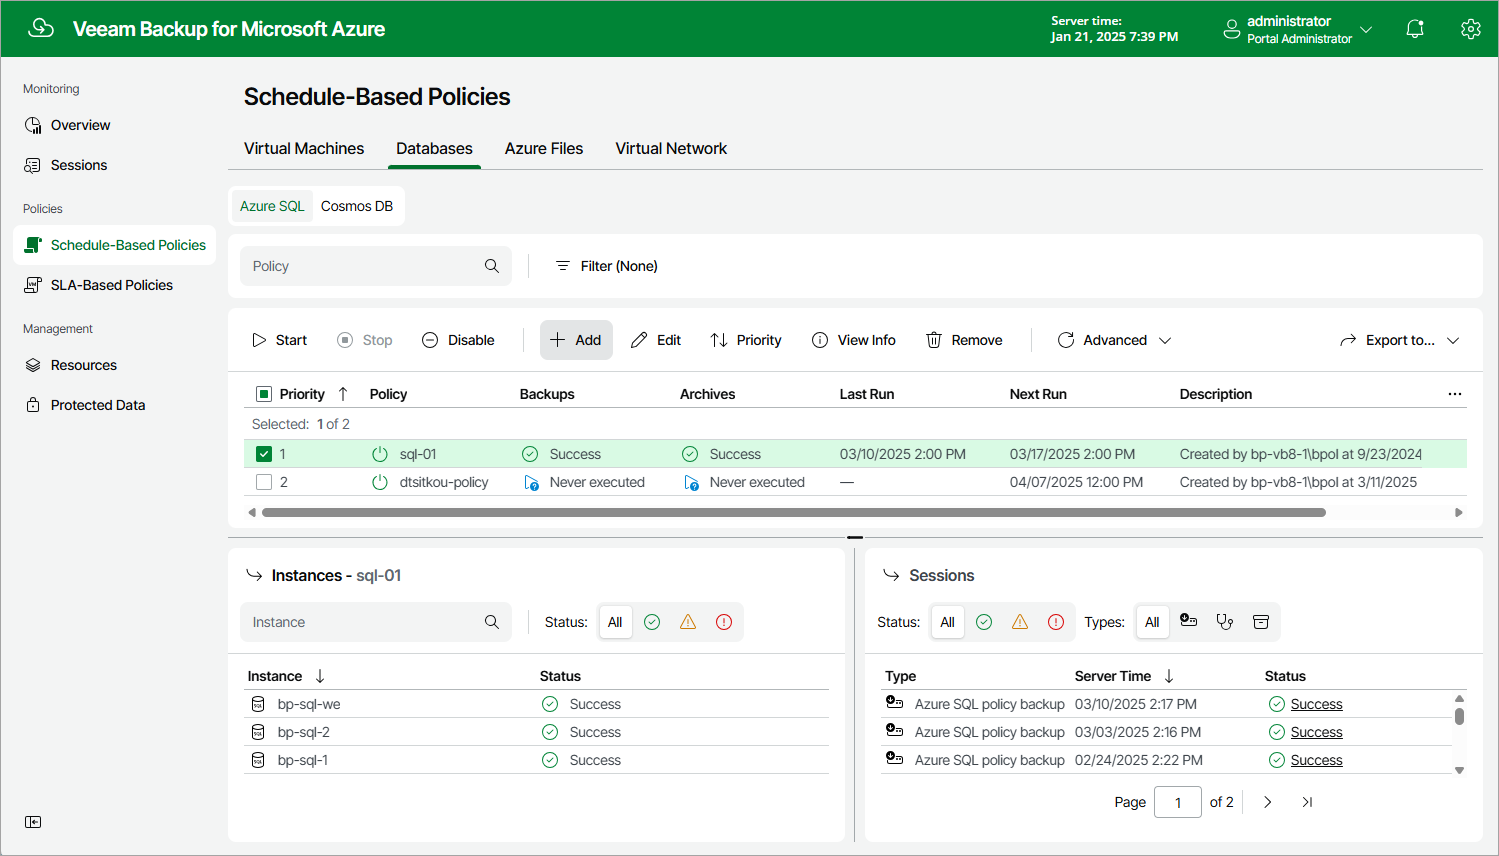Switch to Cosmos DB sub-tab

[x=357, y=206]
